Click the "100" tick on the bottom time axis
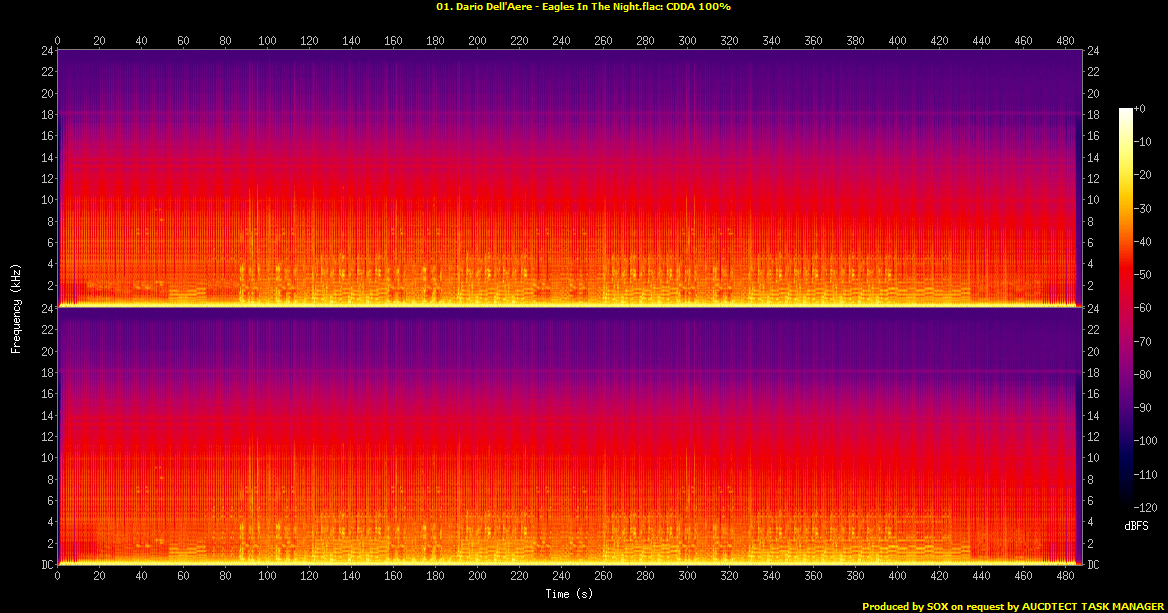This screenshot has height=613, width=1168. pyautogui.click(x=267, y=577)
